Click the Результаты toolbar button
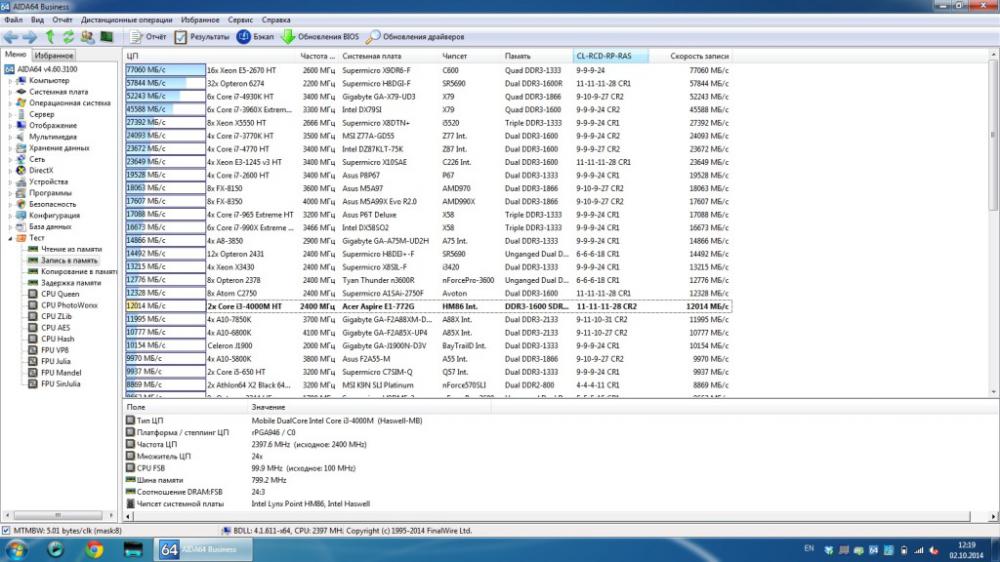Screen dimensions: 1000x562 [202, 37]
